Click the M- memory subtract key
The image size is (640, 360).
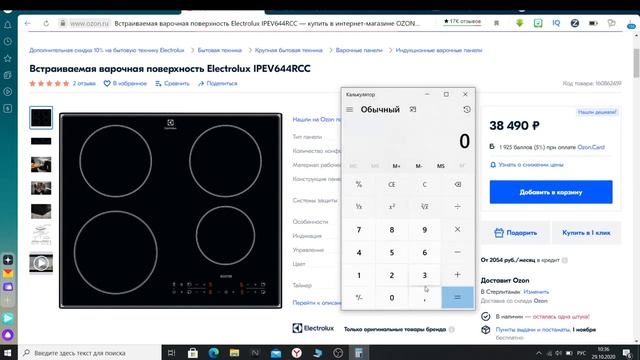click(419, 166)
